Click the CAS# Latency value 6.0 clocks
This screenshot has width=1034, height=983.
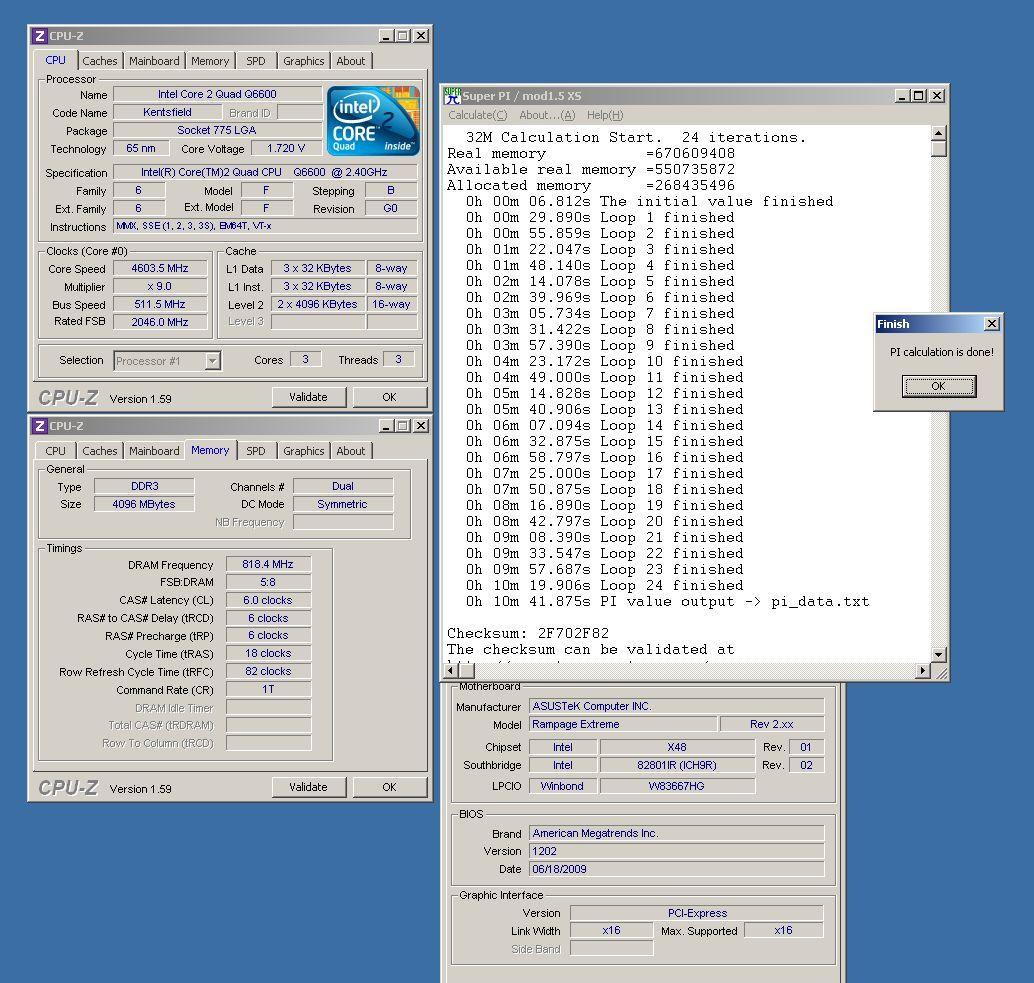click(x=268, y=601)
